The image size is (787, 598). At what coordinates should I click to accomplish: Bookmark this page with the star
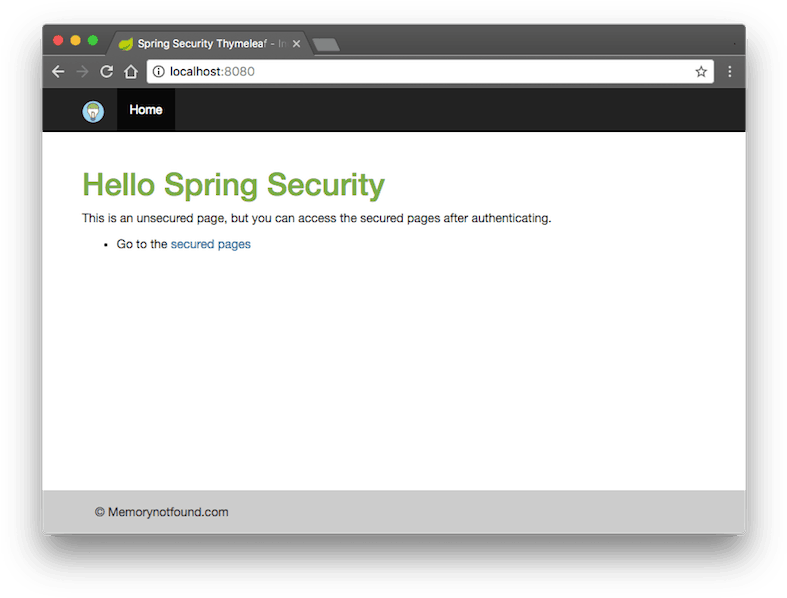click(x=701, y=72)
